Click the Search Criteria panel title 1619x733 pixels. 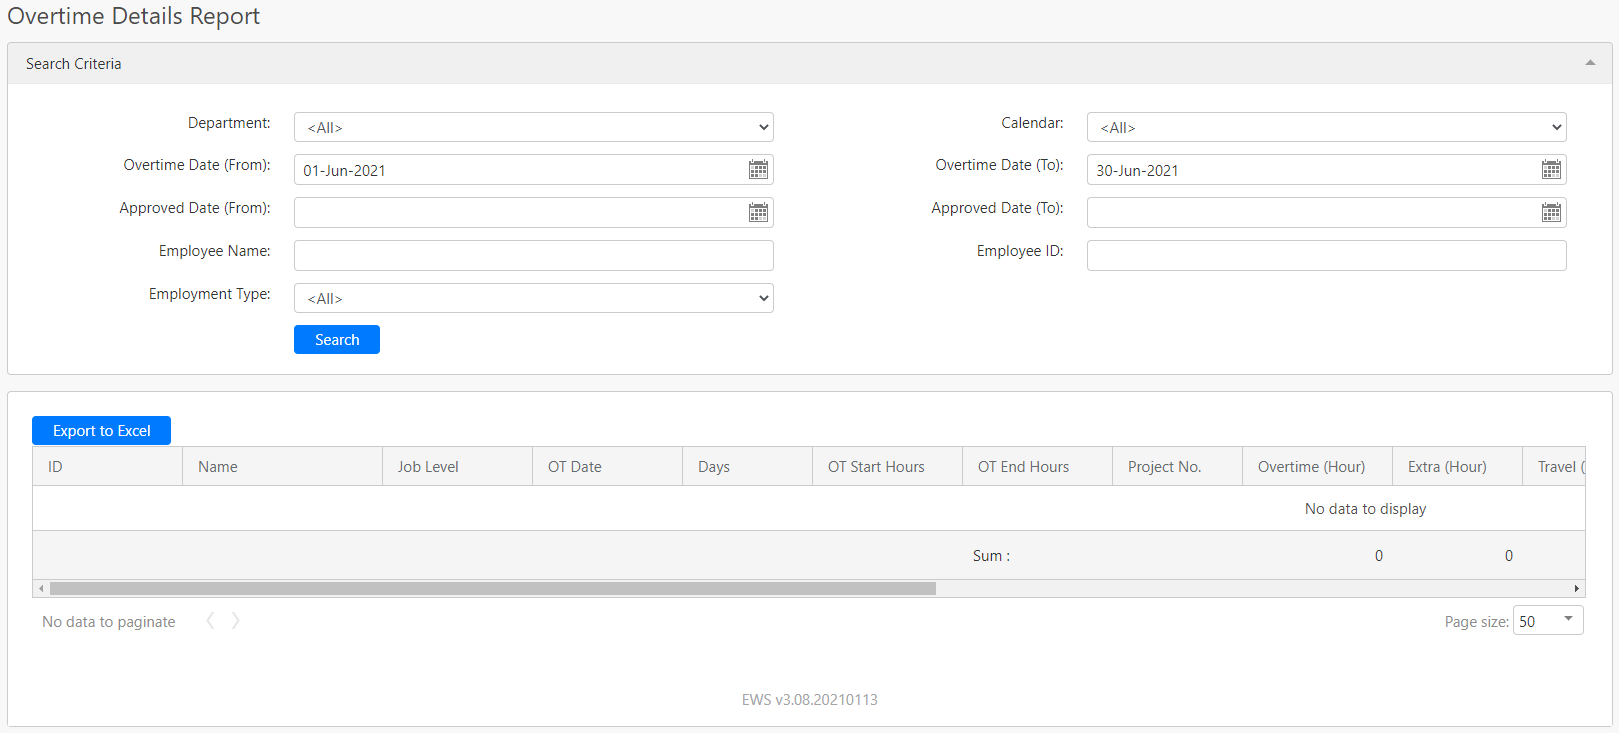click(x=74, y=64)
